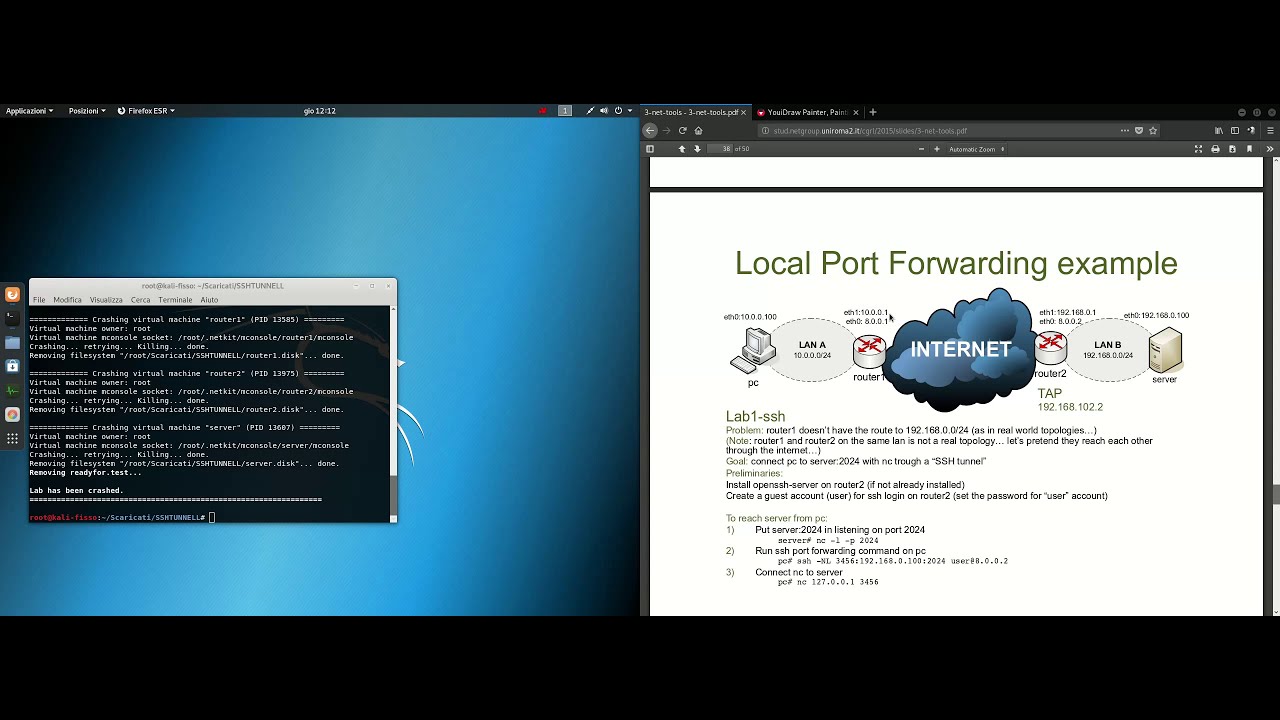Image resolution: width=1280 pixels, height=720 pixels.
Task: Open a new Firefox tab
Action: [872, 112]
